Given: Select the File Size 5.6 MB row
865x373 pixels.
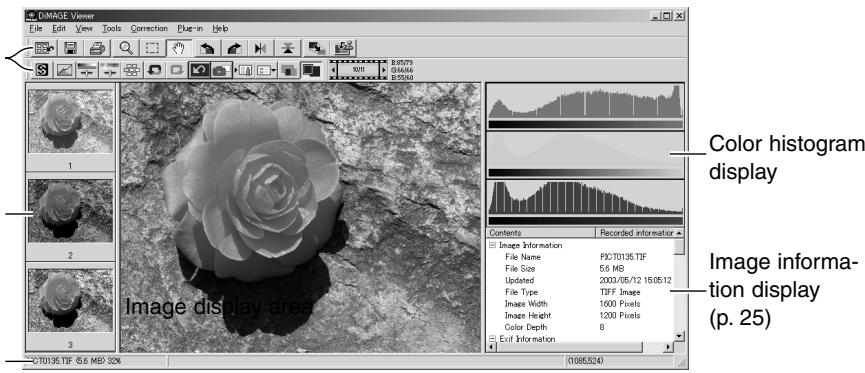Looking at the screenshot, I should click(x=580, y=269).
